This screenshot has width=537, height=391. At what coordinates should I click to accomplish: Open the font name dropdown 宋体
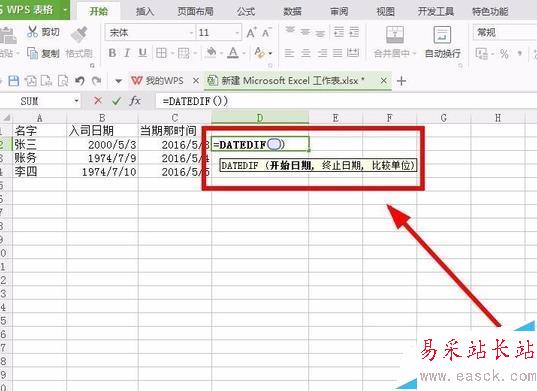click(x=191, y=33)
